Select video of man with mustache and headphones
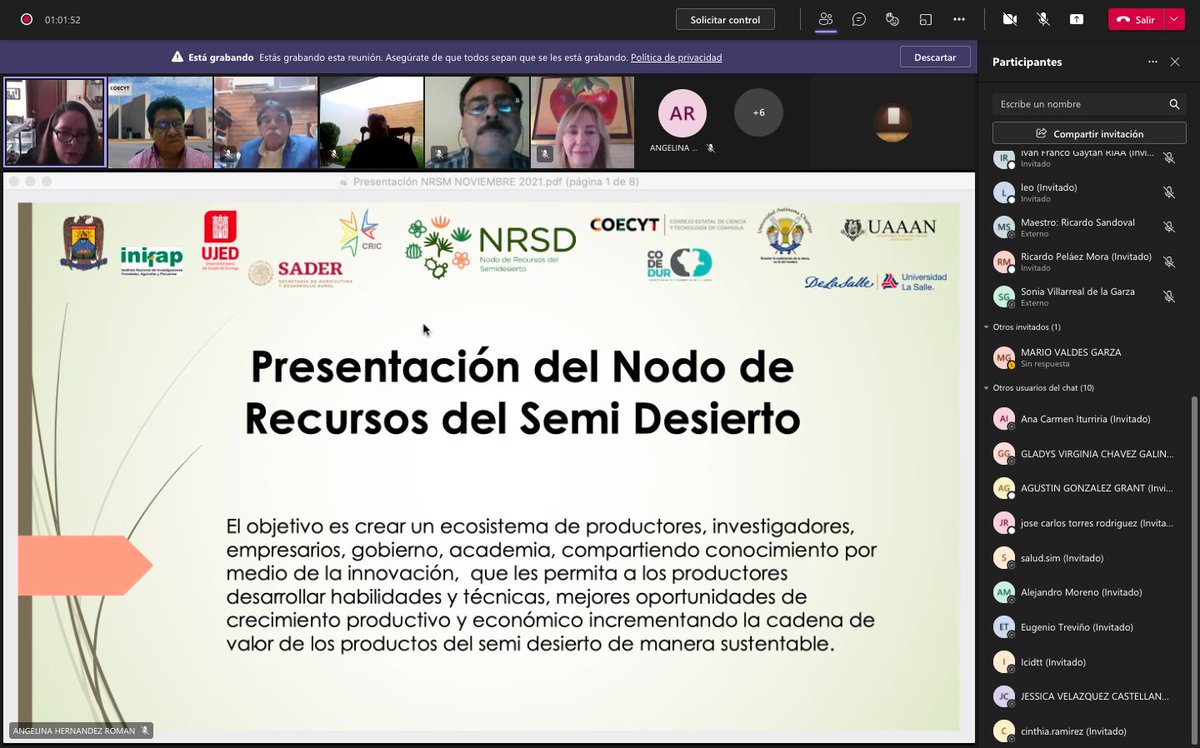Image resolution: width=1200 pixels, height=748 pixels. click(477, 122)
